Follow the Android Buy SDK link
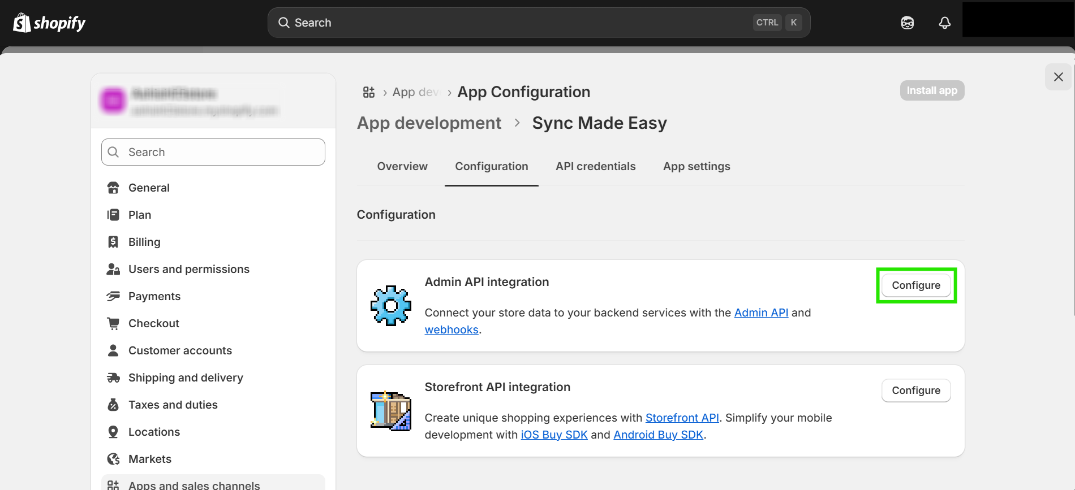The image size is (1075, 490). pos(659,435)
